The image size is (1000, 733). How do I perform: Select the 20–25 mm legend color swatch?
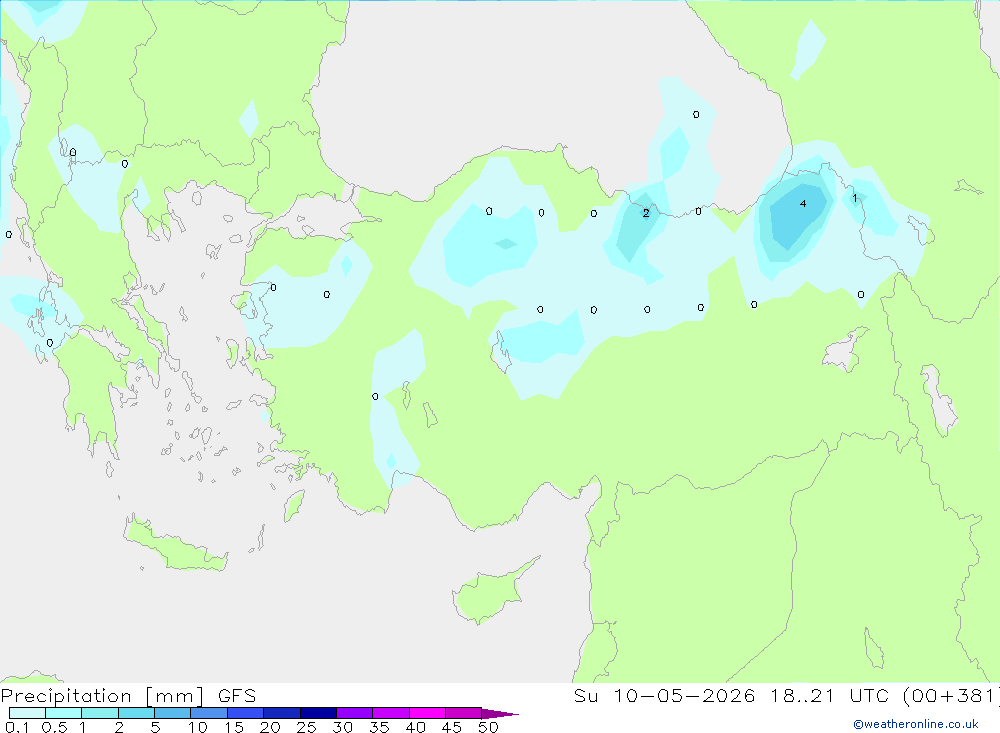click(282, 713)
